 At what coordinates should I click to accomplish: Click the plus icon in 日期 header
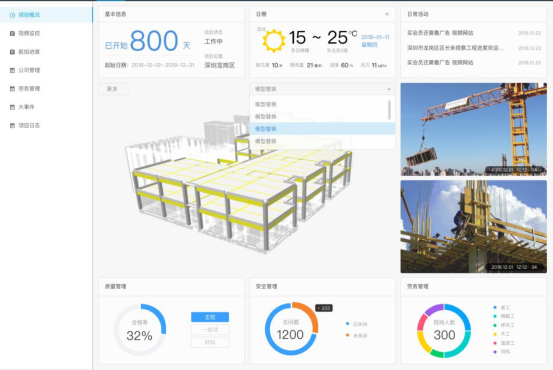pyautogui.click(x=387, y=14)
